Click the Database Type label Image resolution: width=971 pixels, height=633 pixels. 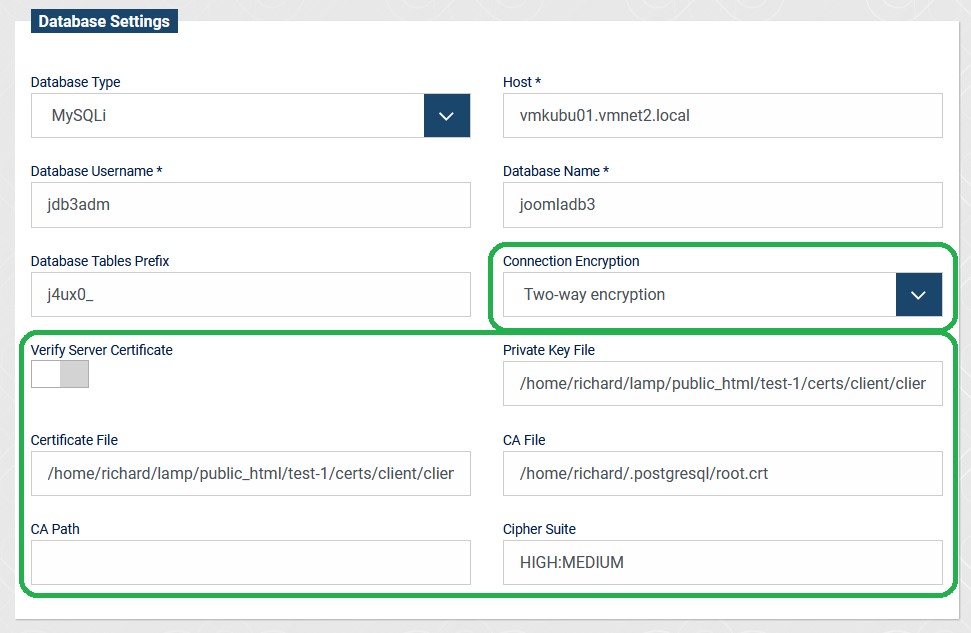coord(76,82)
